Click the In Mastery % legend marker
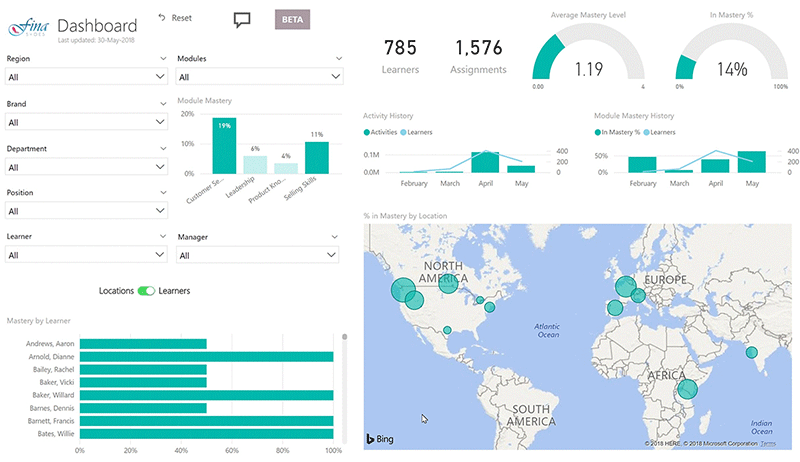 tap(597, 132)
